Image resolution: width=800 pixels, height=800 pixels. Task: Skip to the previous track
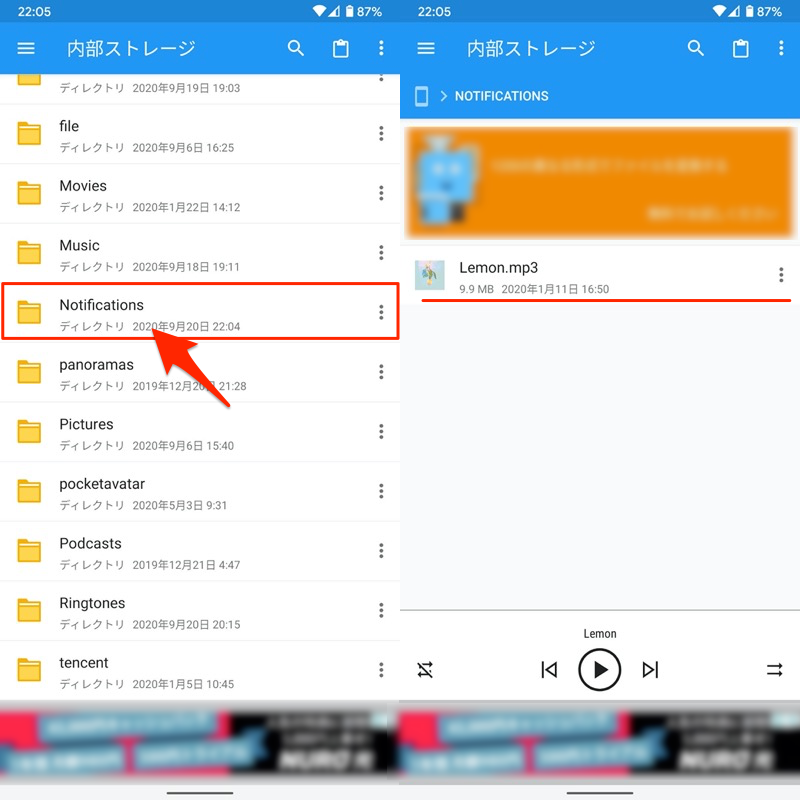549,670
